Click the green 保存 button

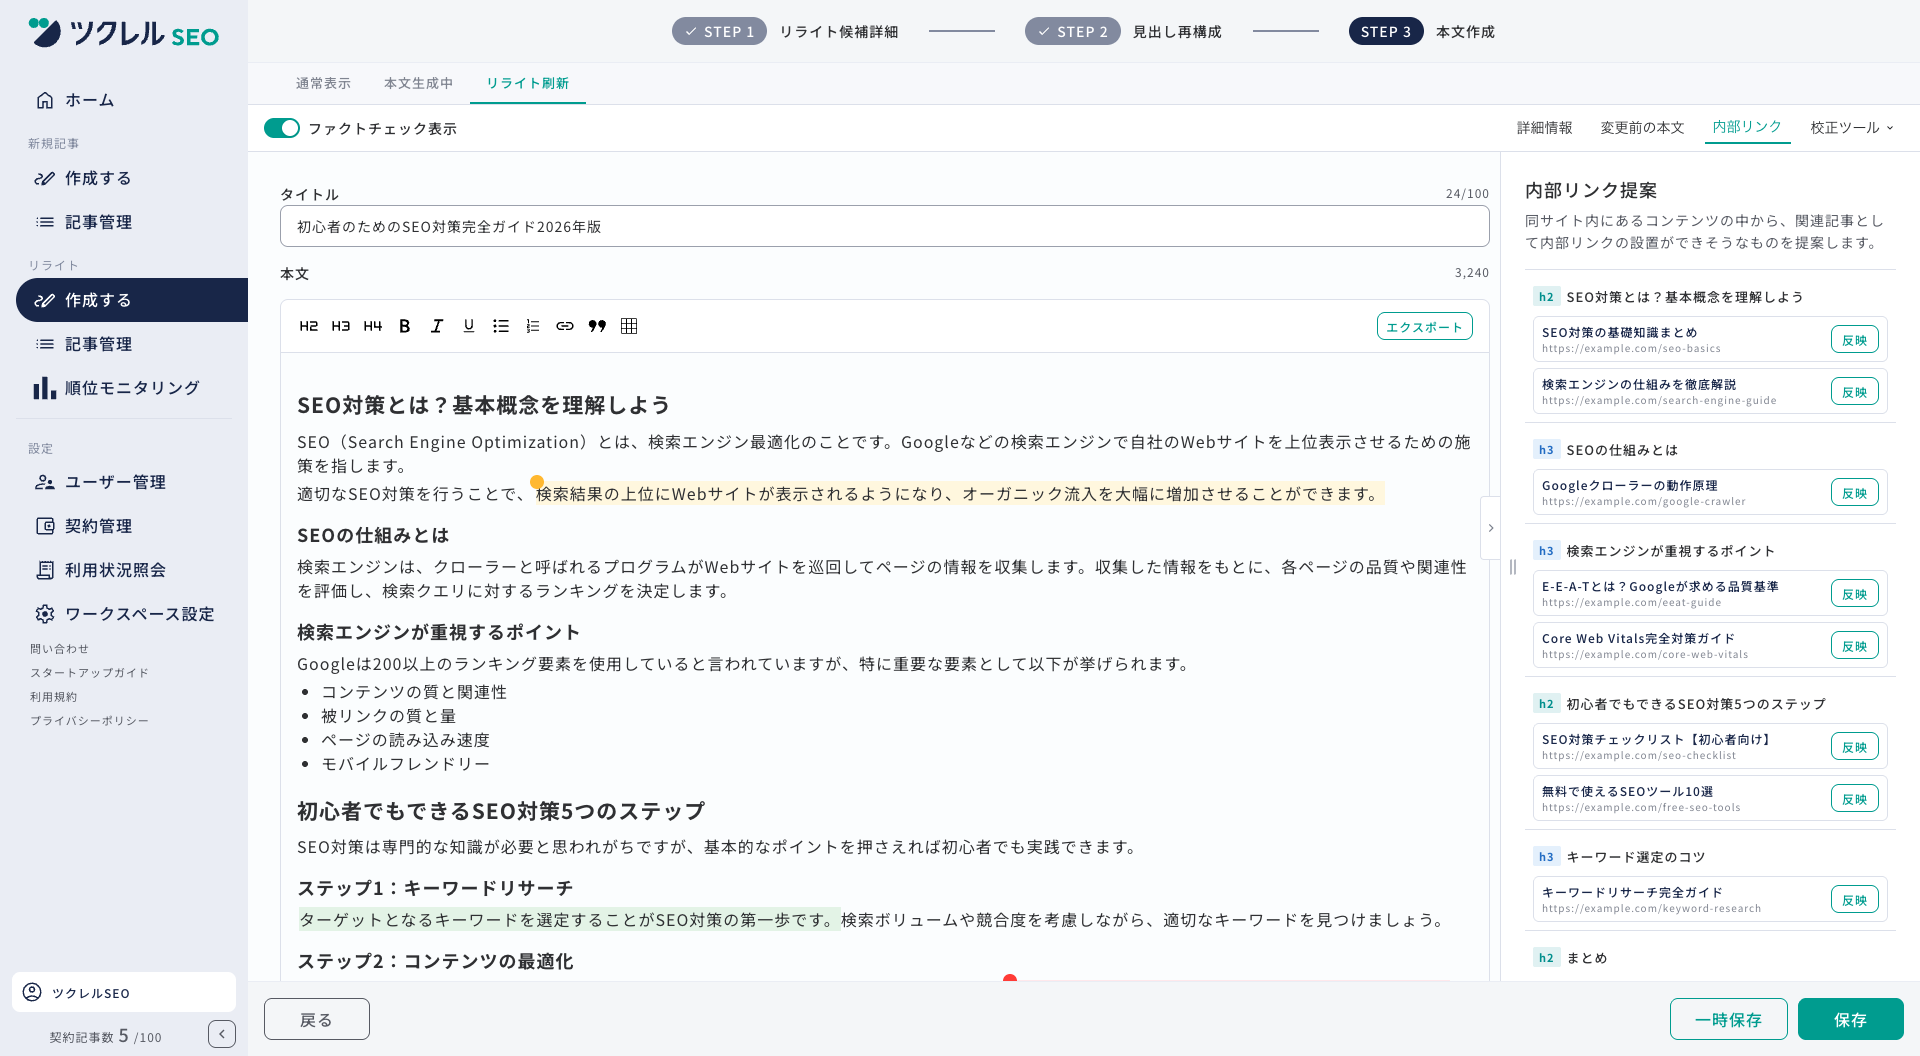[1850, 1019]
